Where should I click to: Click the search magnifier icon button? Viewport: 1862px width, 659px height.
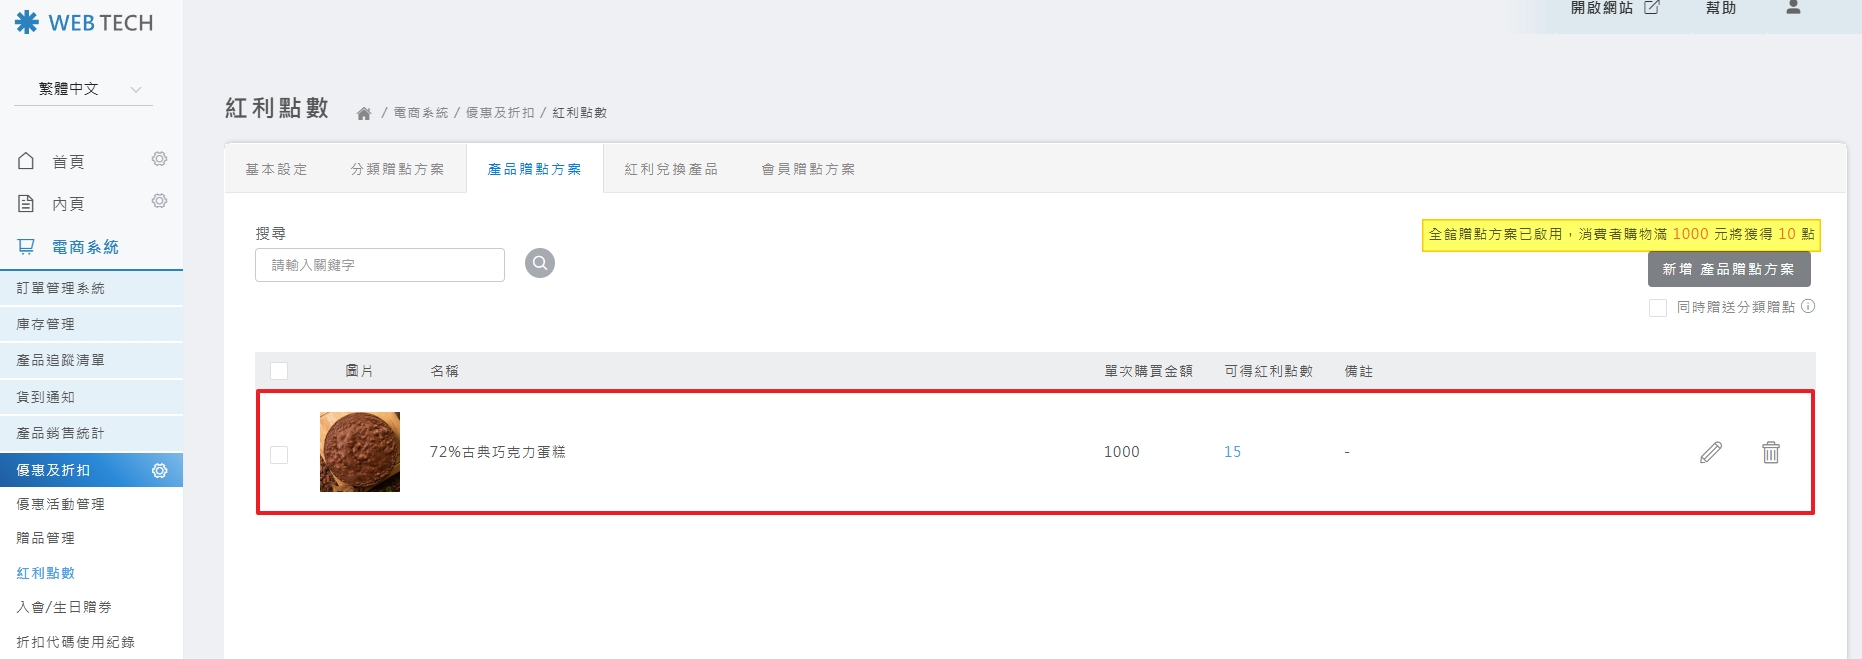540,263
